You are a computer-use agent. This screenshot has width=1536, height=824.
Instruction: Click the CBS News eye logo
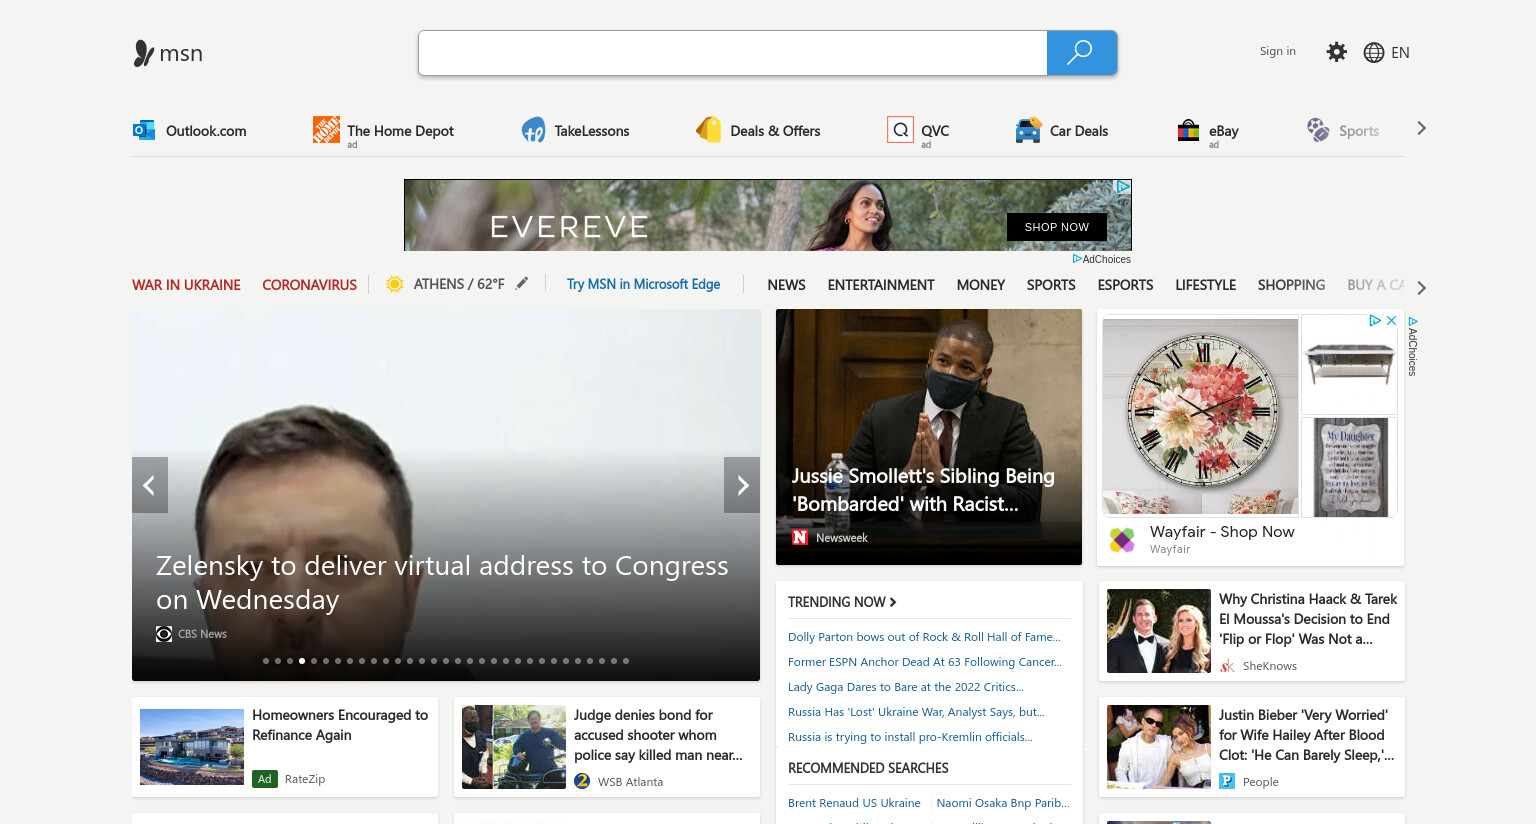click(x=164, y=634)
